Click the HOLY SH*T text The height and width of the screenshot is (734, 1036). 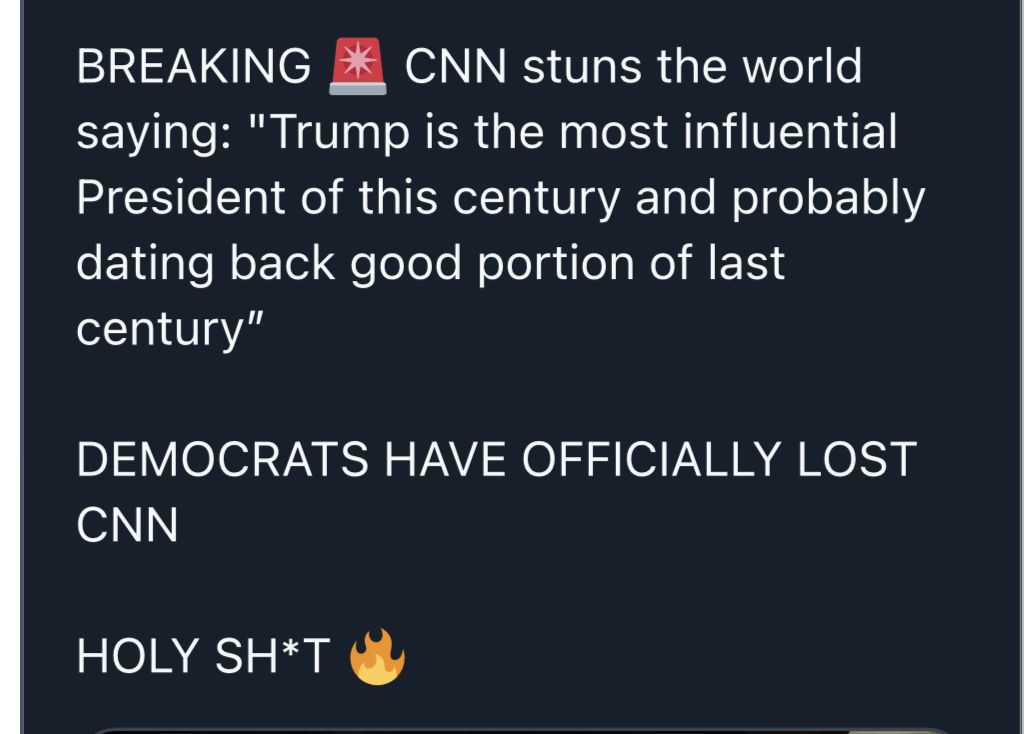coord(203,657)
